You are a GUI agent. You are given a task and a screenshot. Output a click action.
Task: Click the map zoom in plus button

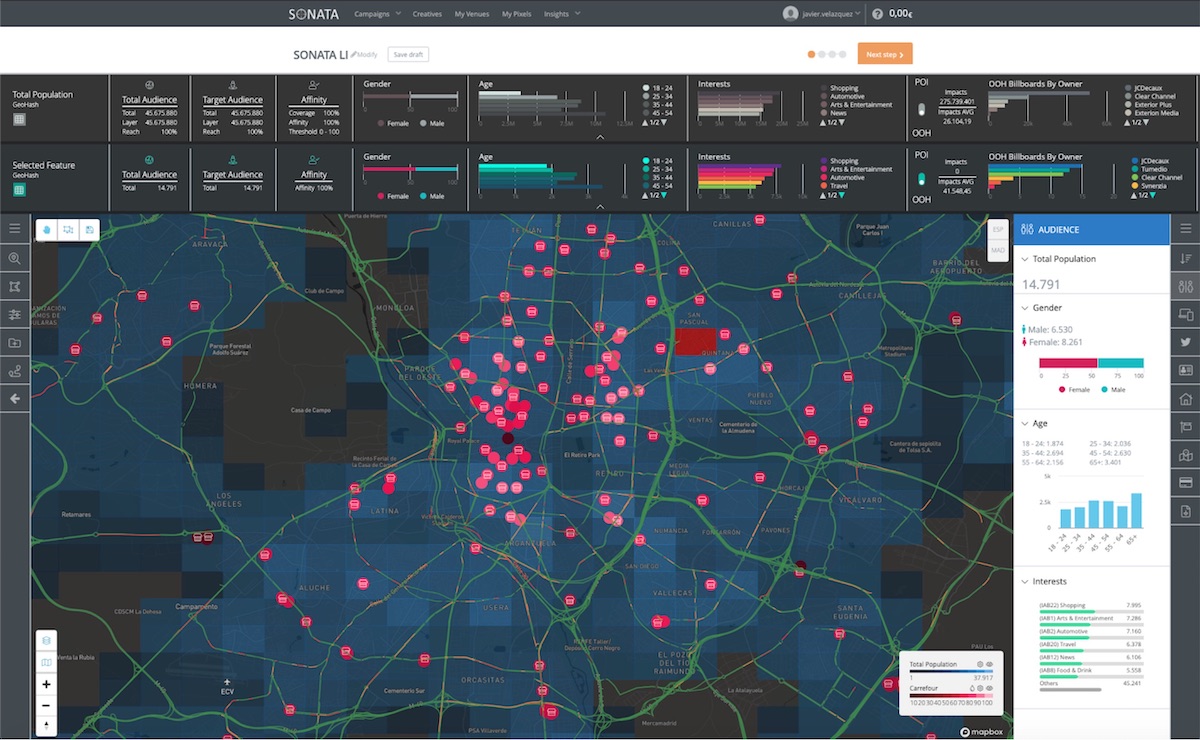click(47, 684)
